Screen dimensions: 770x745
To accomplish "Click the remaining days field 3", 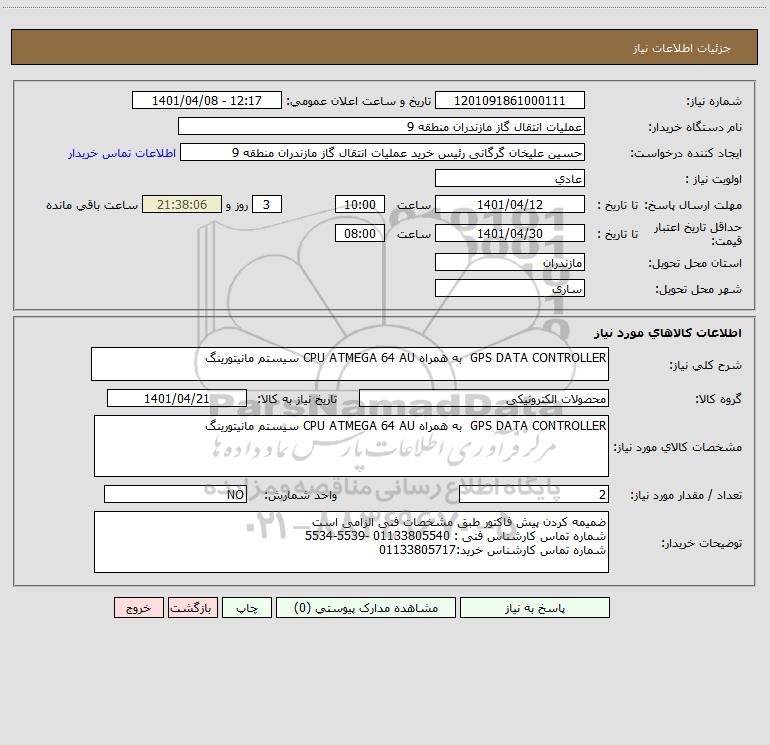I will (x=267, y=204).
